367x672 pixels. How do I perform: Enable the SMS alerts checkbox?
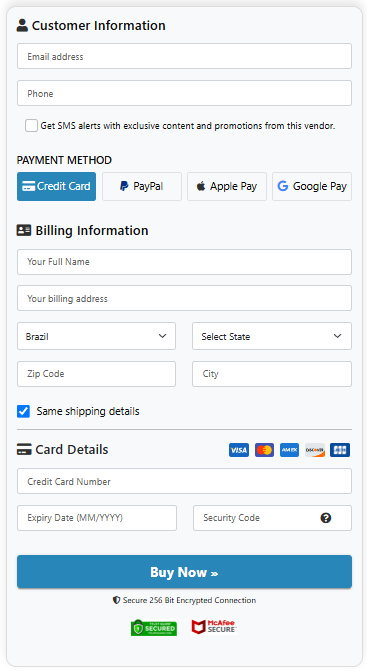tap(31, 126)
